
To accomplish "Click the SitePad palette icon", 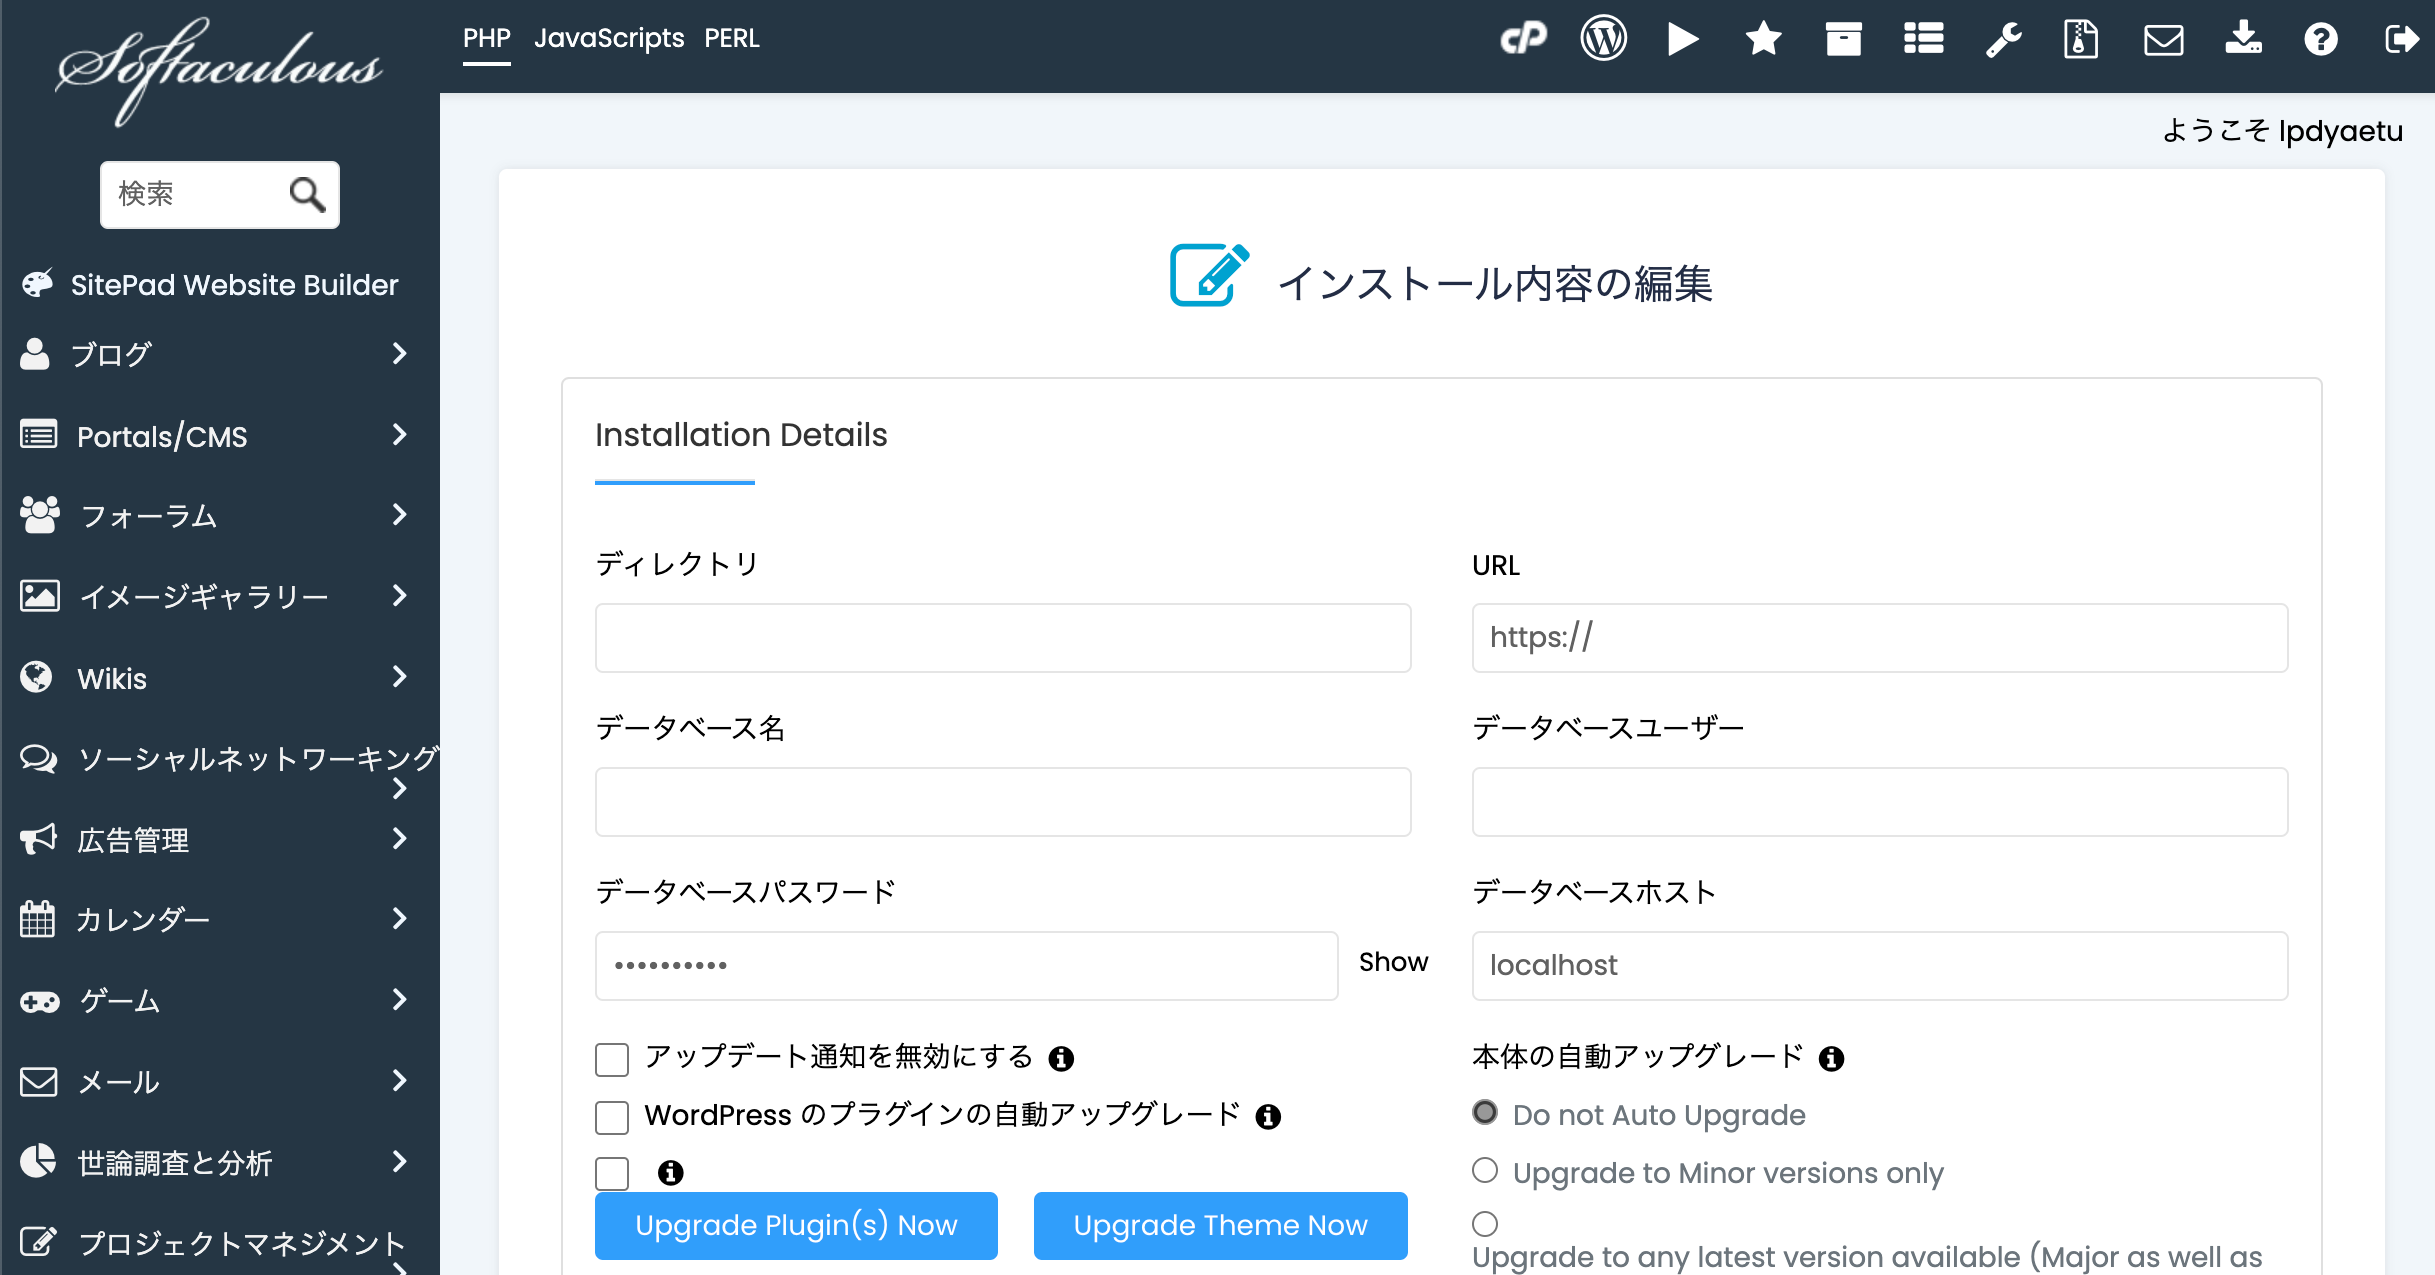I will 37,284.
